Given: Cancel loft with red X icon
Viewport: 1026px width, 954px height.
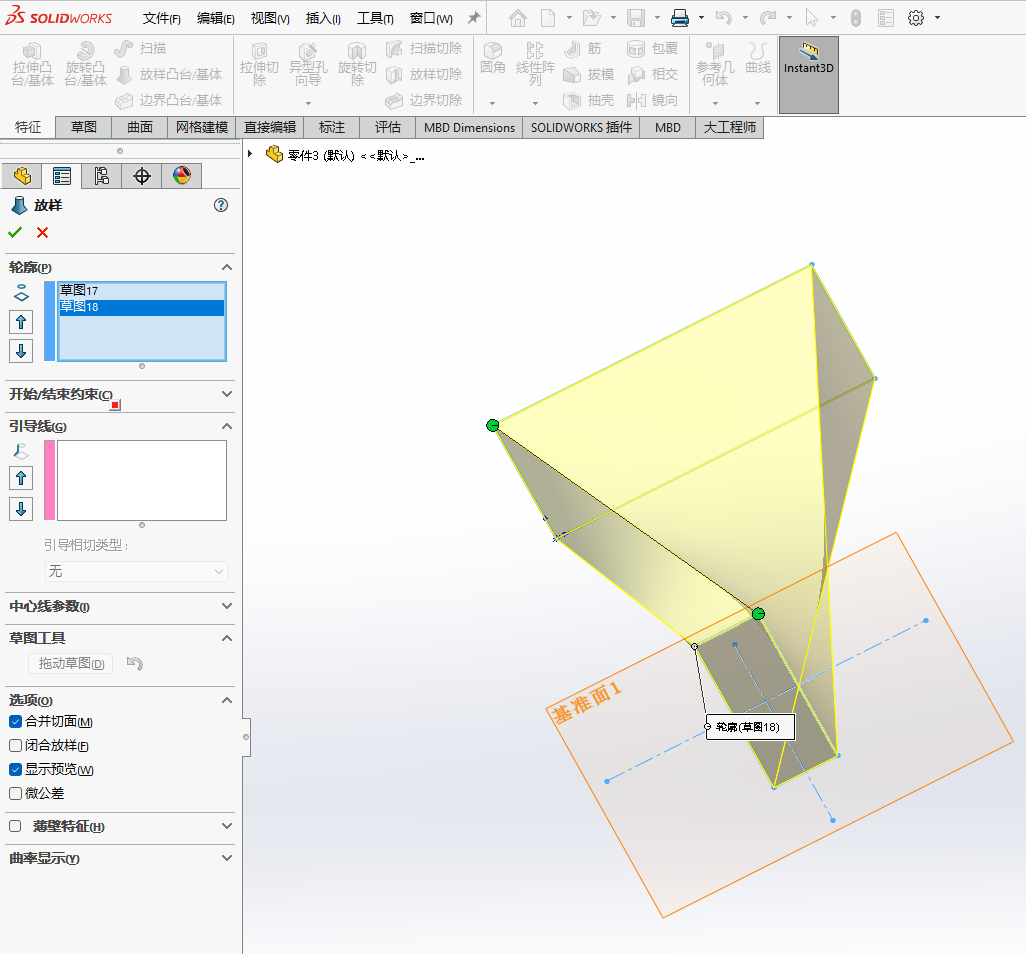Looking at the screenshot, I should (x=42, y=232).
